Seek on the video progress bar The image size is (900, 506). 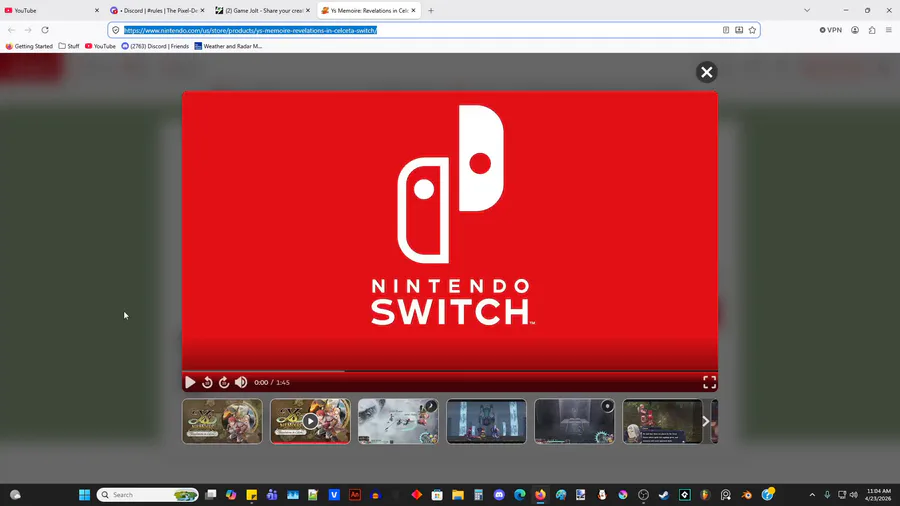[449, 371]
